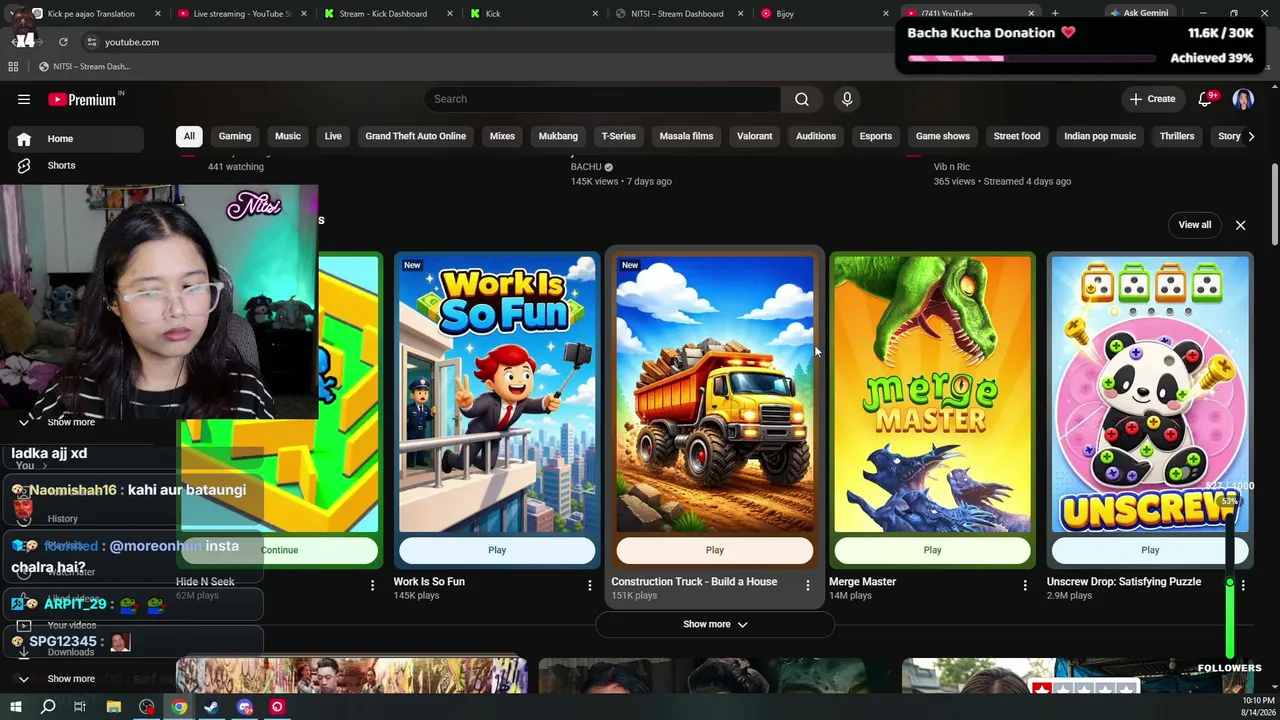Screen dimensions: 1280x720
Task: Filter the feed by Gaming
Action: [x=235, y=136]
